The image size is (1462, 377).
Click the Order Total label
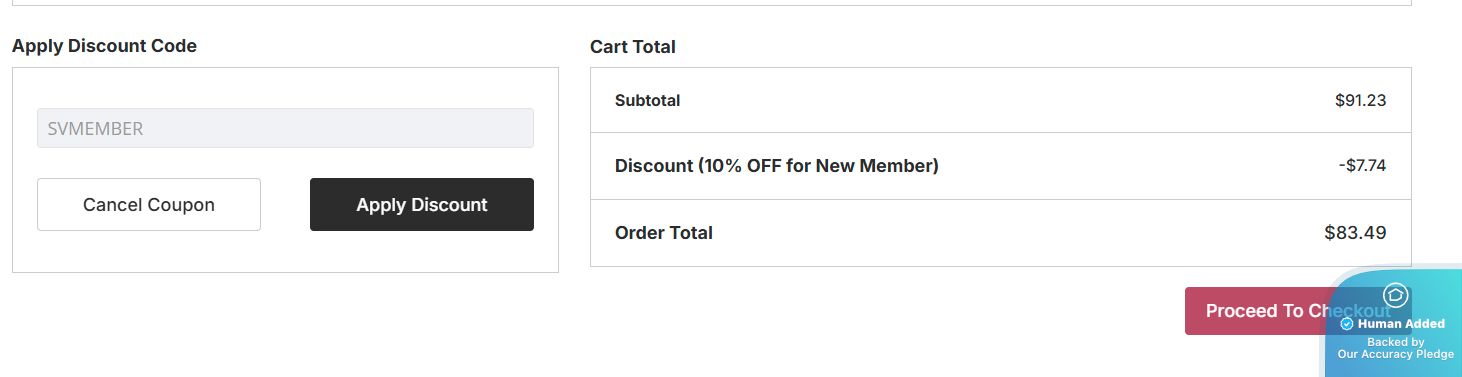pyautogui.click(x=664, y=233)
